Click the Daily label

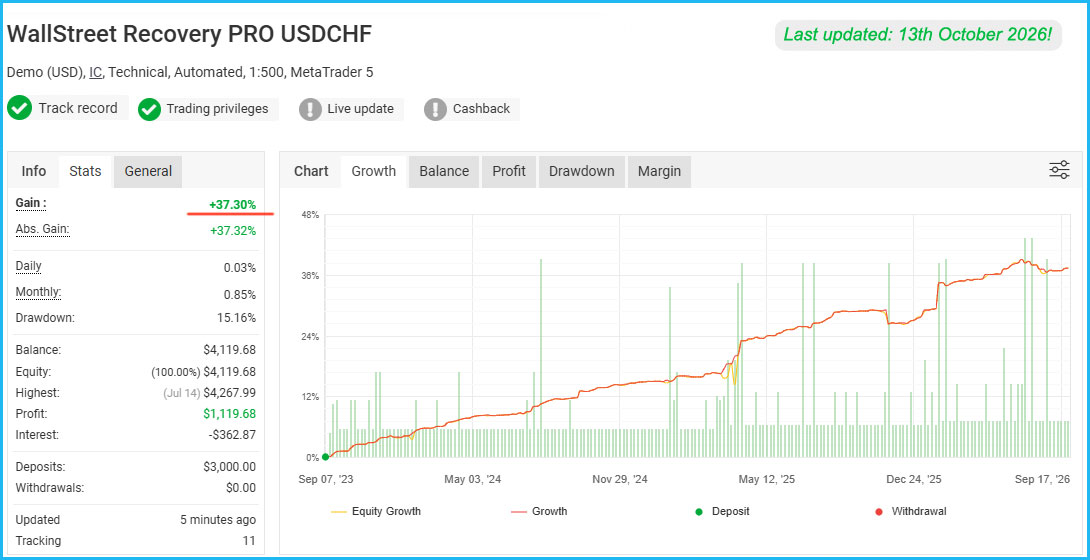(29, 266)
